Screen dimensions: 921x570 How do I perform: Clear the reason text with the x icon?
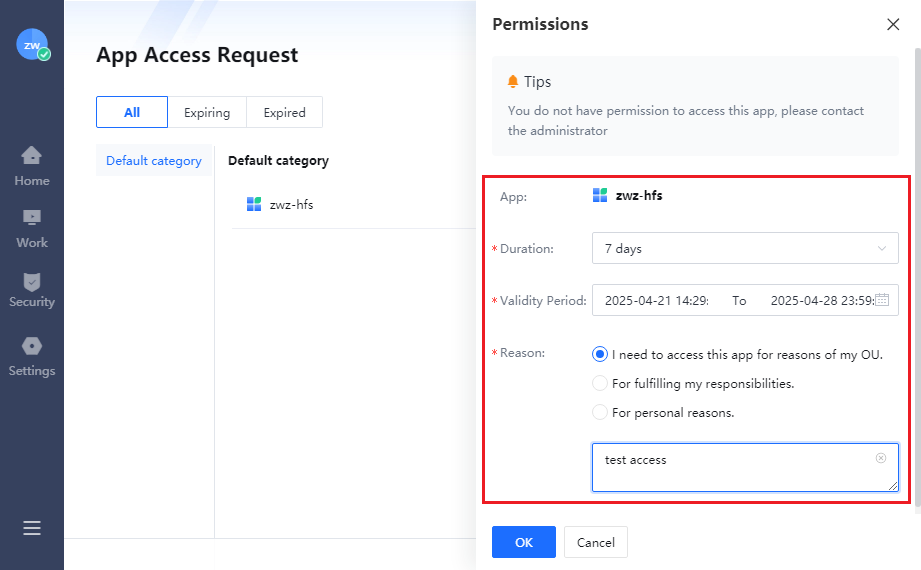pyautogui.click(x=880, y=458)
